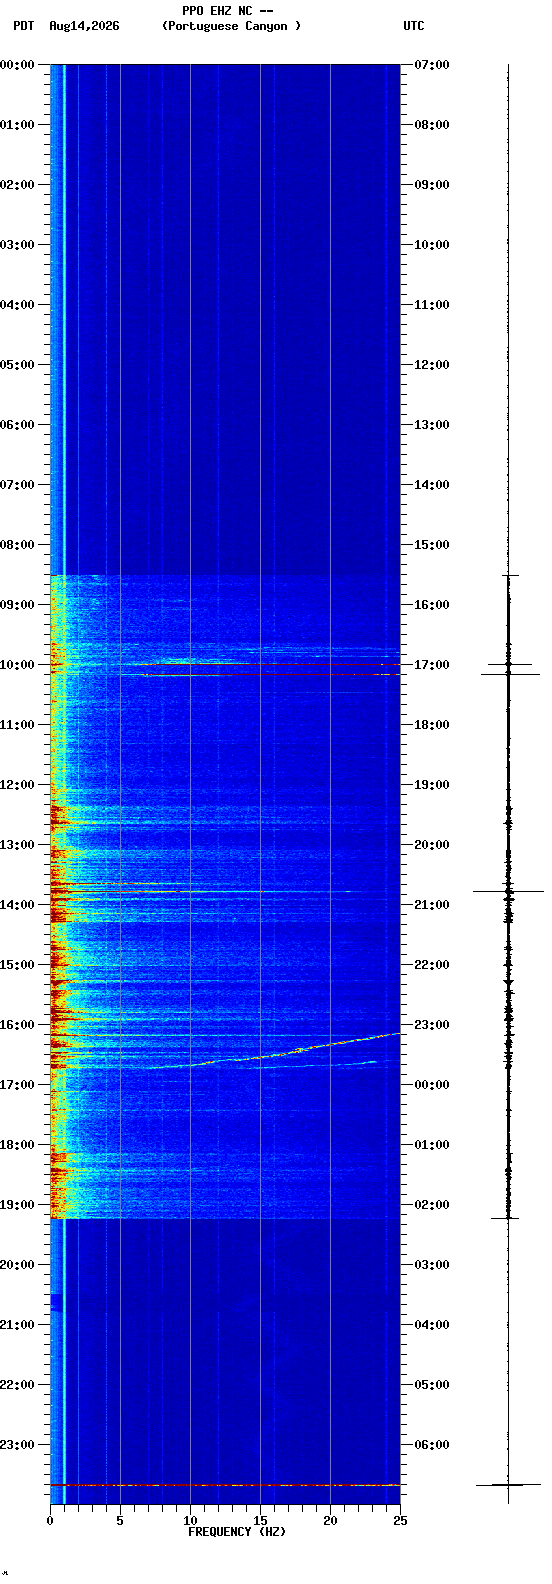Click the 21:00 UTC time label

point(432,905)
